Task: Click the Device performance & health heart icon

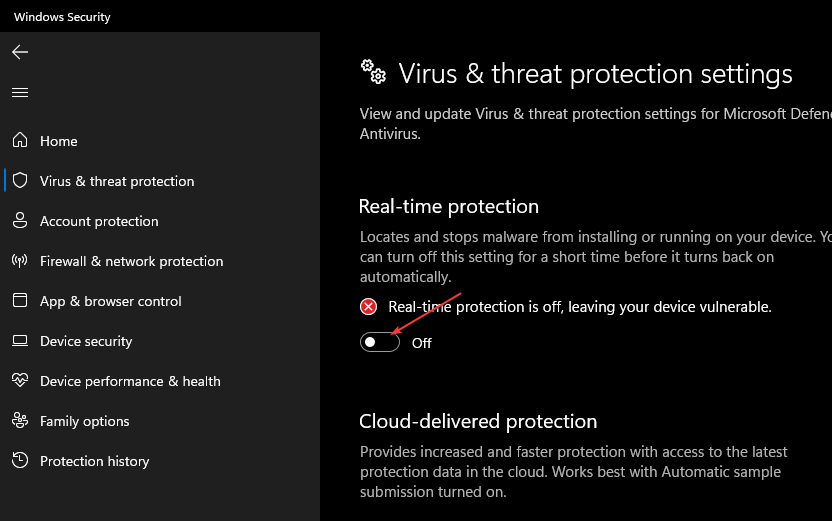Action: [x=20, y=381]
